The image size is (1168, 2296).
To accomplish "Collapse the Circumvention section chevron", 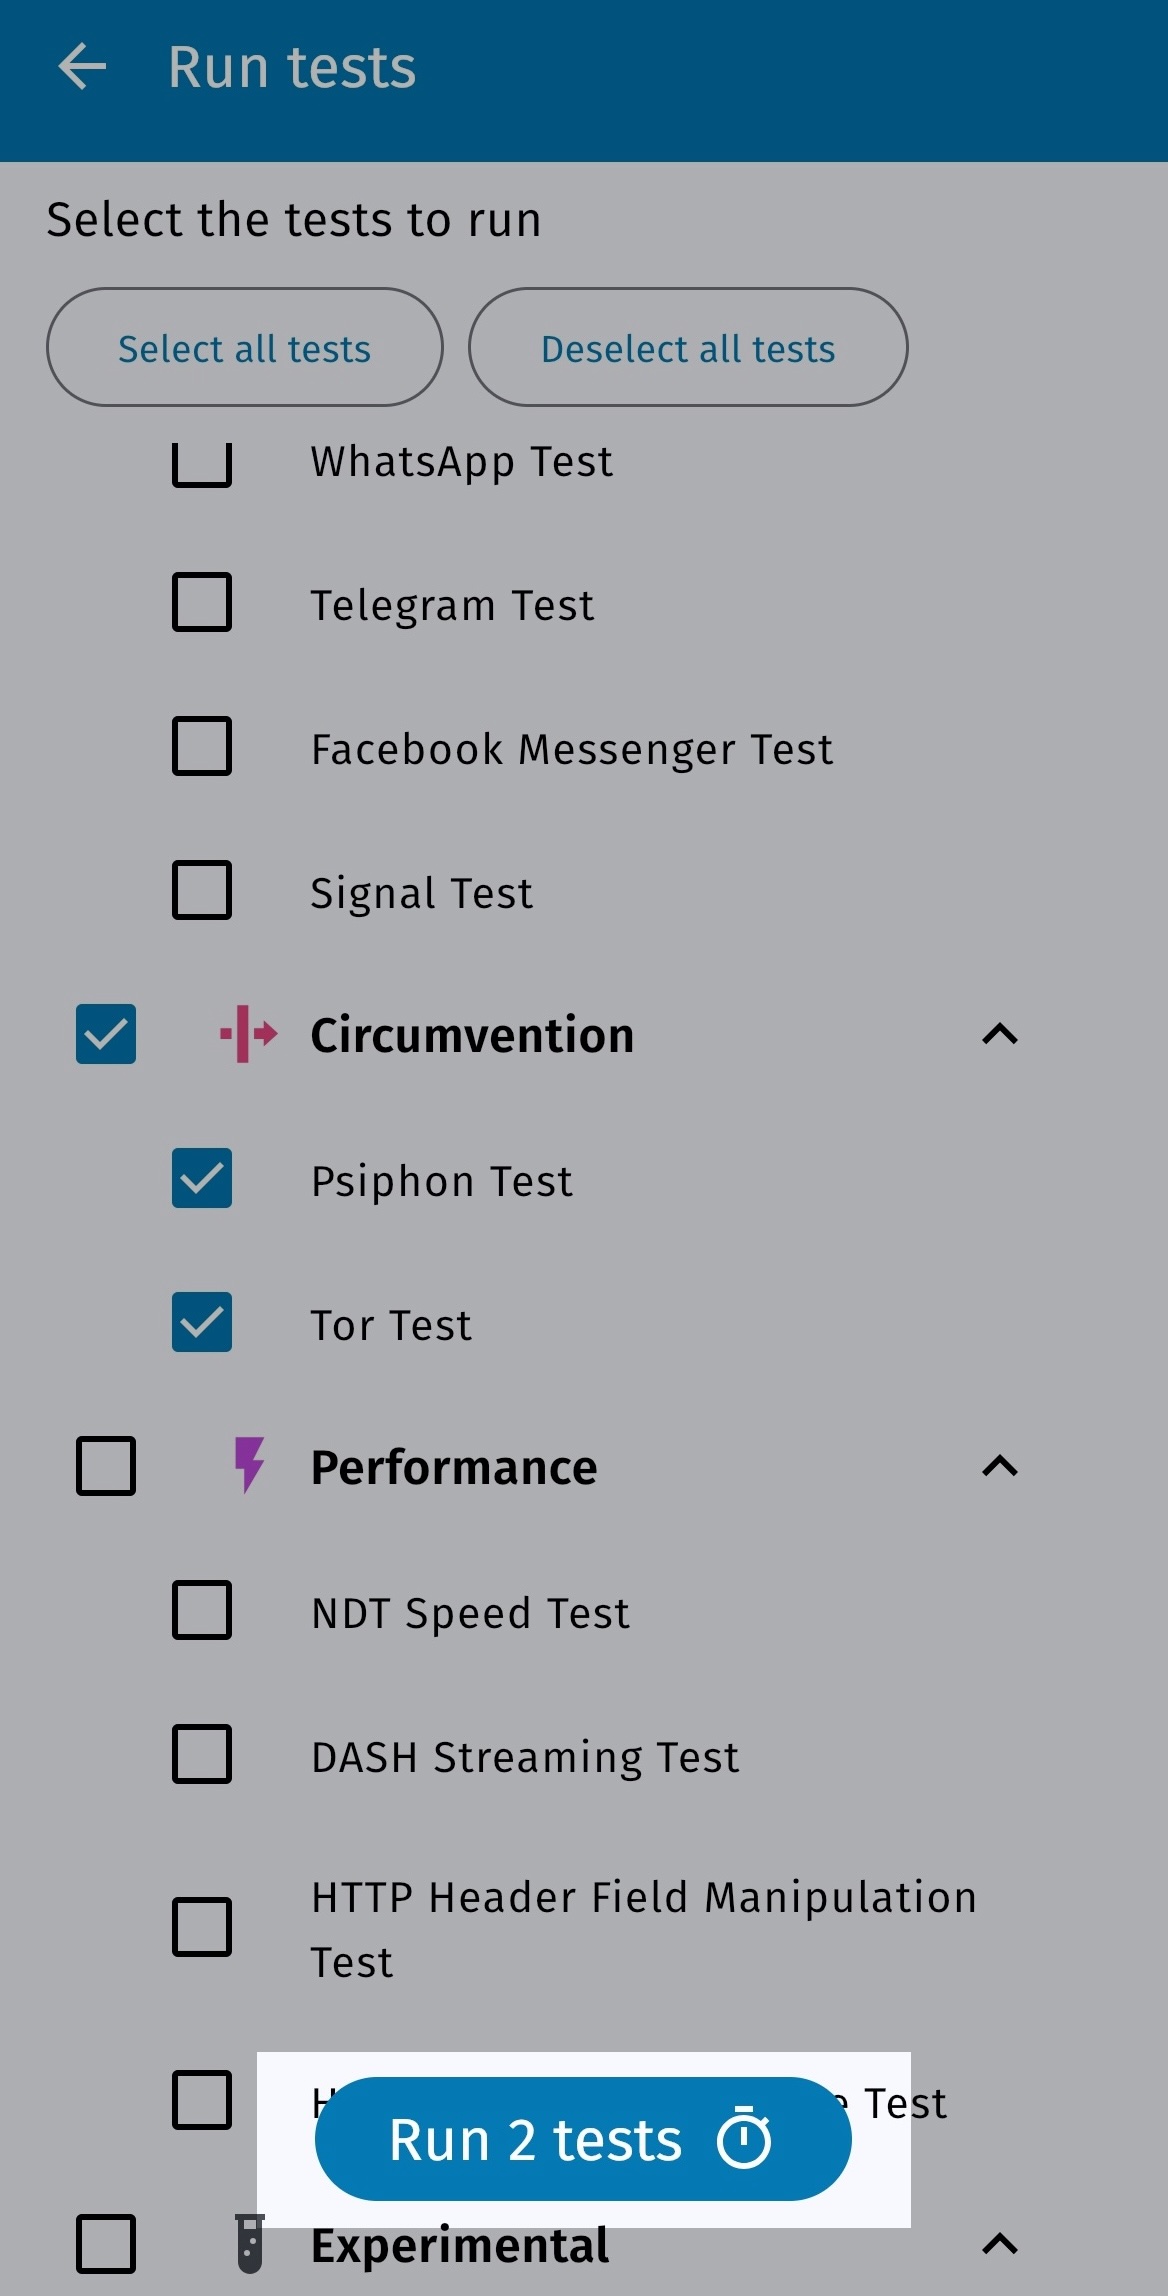I will point(1000,1034).
